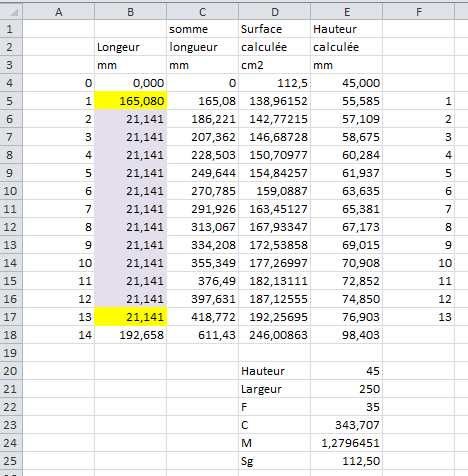
Task: Click cell with value 74,850
Action: pos(346,299)
